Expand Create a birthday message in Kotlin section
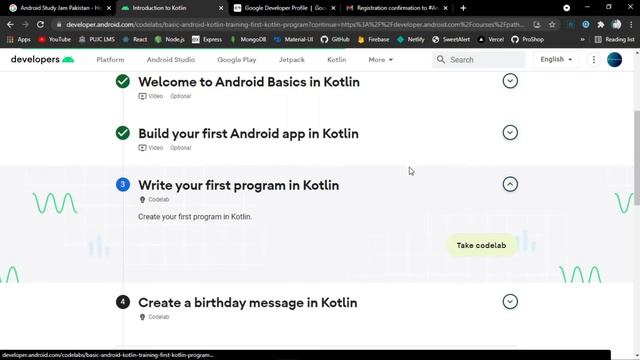640x360 pixels. click(x=510, y=302)
